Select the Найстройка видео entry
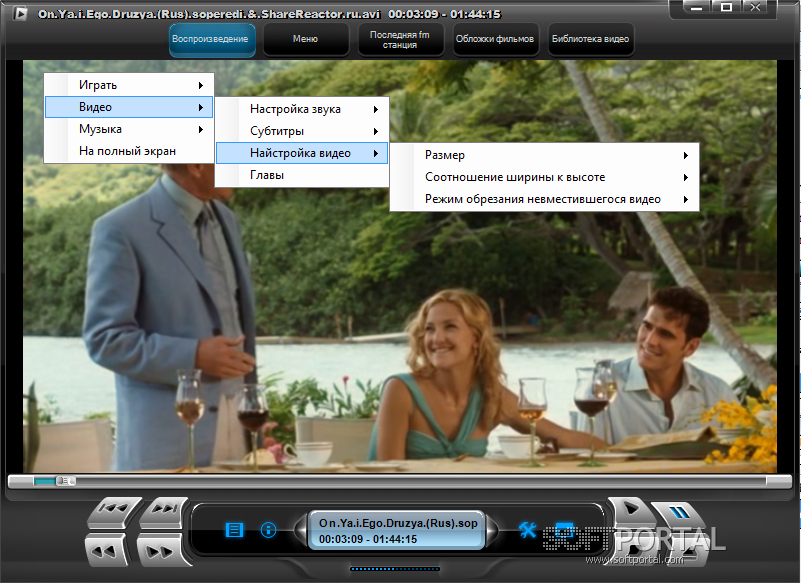Screen dimensions: 801x583 pos(302,153)
